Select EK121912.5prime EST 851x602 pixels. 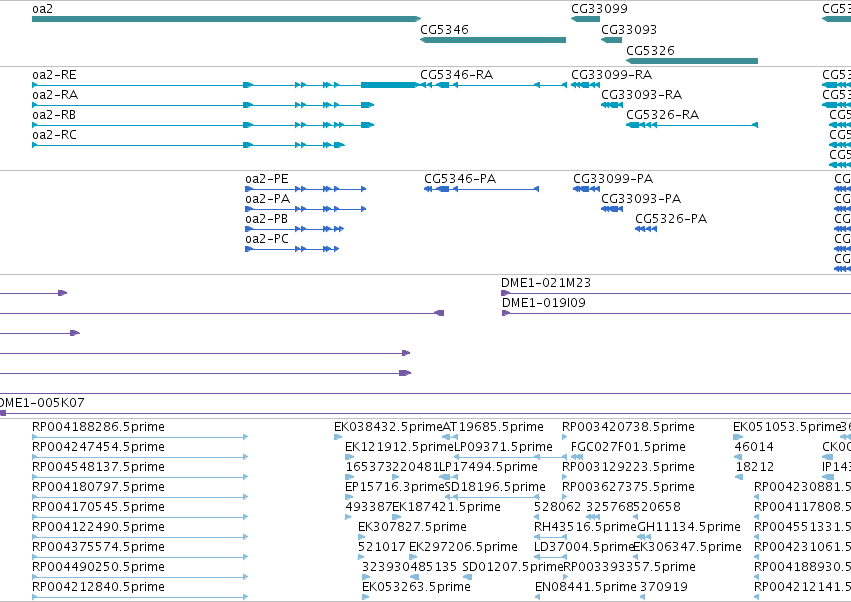350,457
